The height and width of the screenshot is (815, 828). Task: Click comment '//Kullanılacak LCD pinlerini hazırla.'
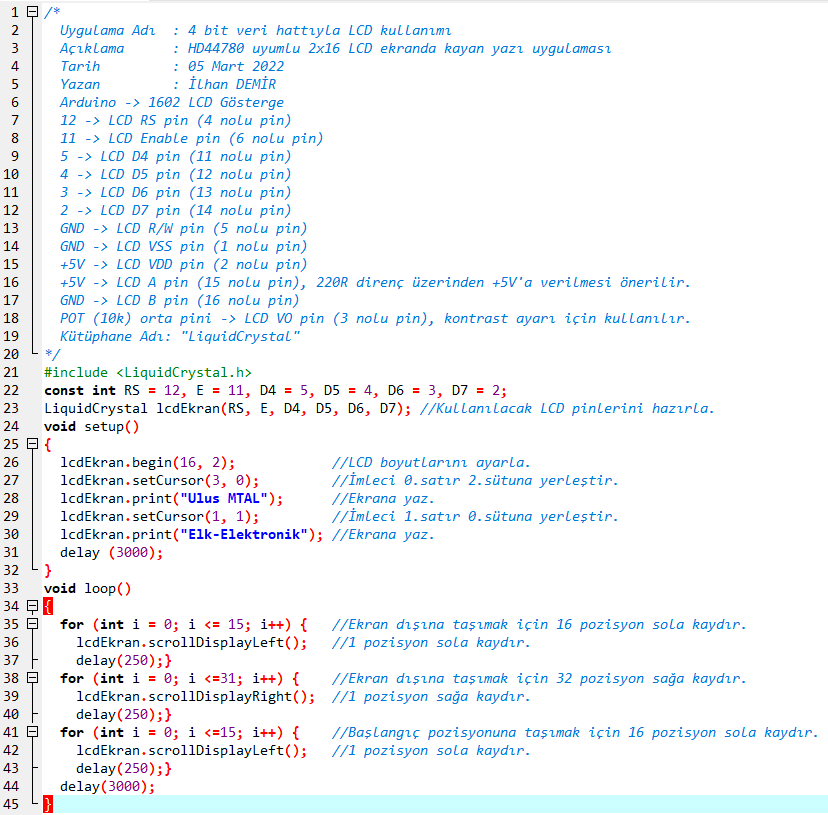coord(567,409)
